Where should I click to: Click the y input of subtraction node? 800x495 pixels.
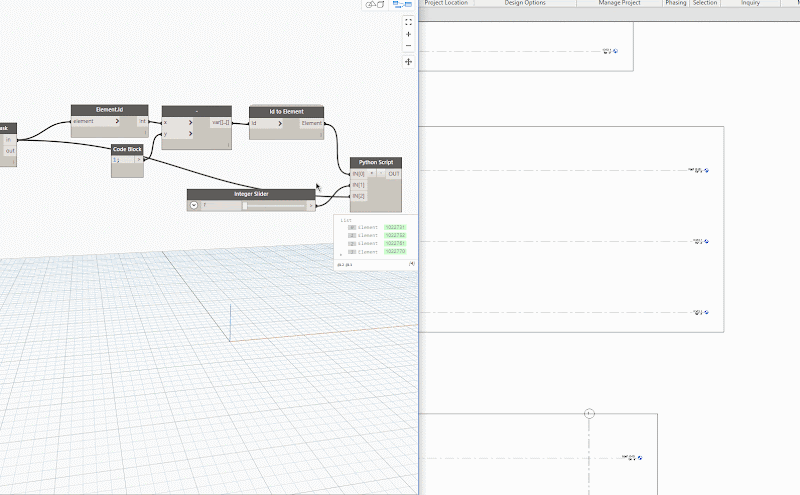(x=178, y=134)
